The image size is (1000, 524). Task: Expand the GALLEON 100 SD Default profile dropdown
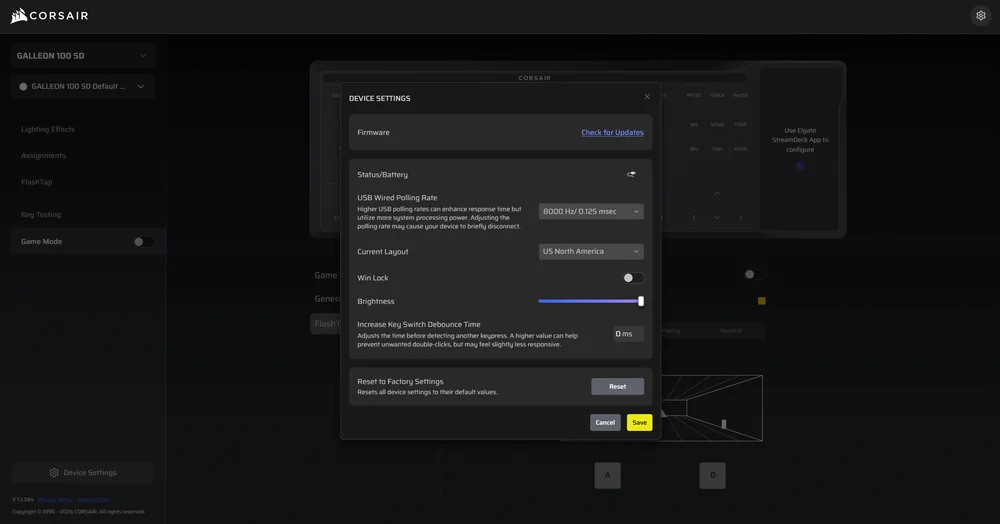(82, 87)
